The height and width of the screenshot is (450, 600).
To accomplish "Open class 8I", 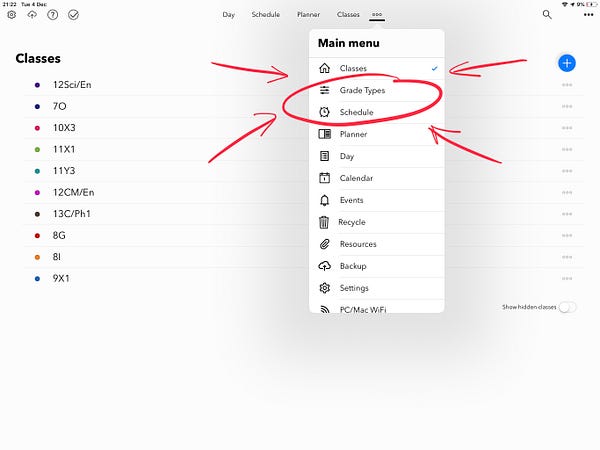I will (57, 257).
